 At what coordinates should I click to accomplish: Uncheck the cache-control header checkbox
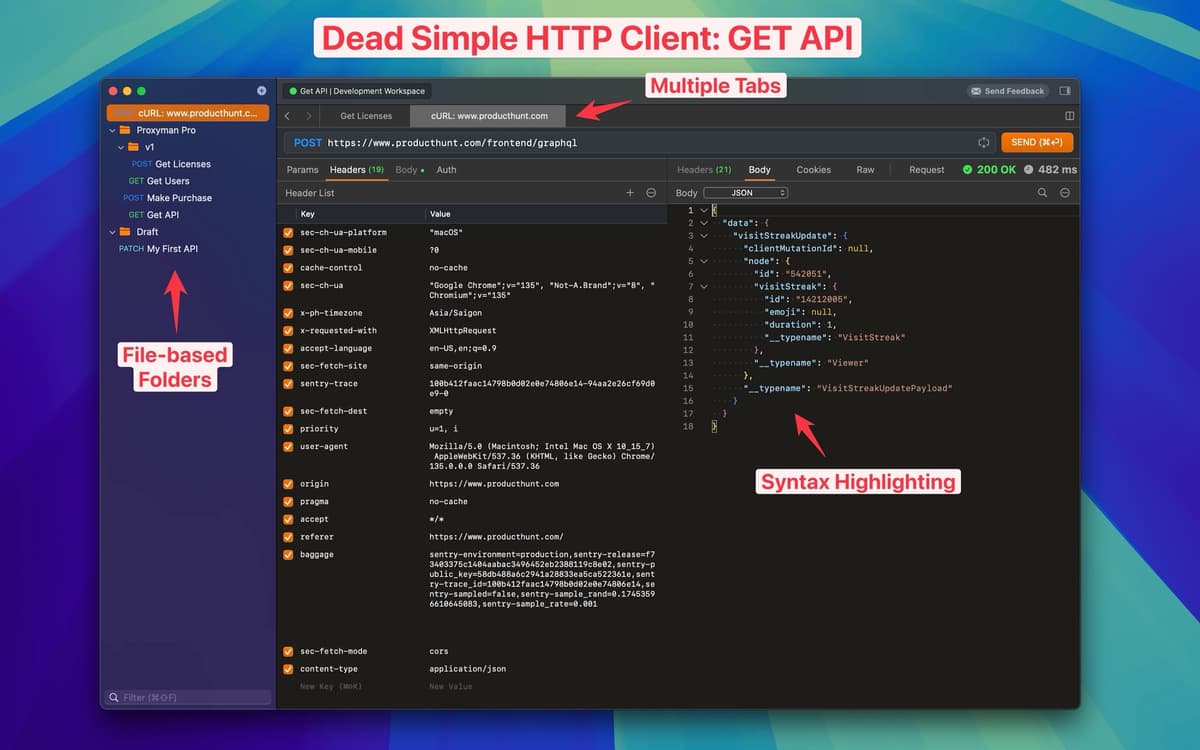[x=288, y=268]
